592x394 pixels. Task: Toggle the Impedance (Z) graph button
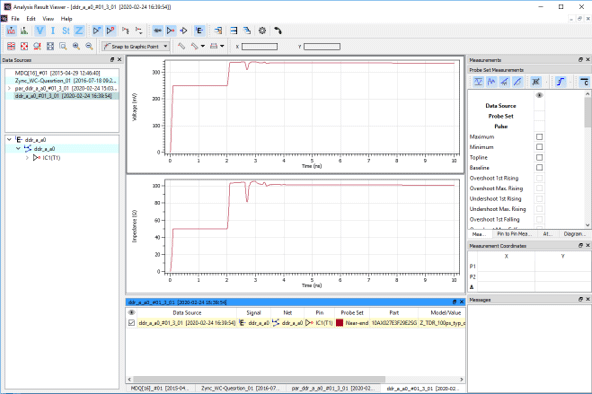point(79,31)
